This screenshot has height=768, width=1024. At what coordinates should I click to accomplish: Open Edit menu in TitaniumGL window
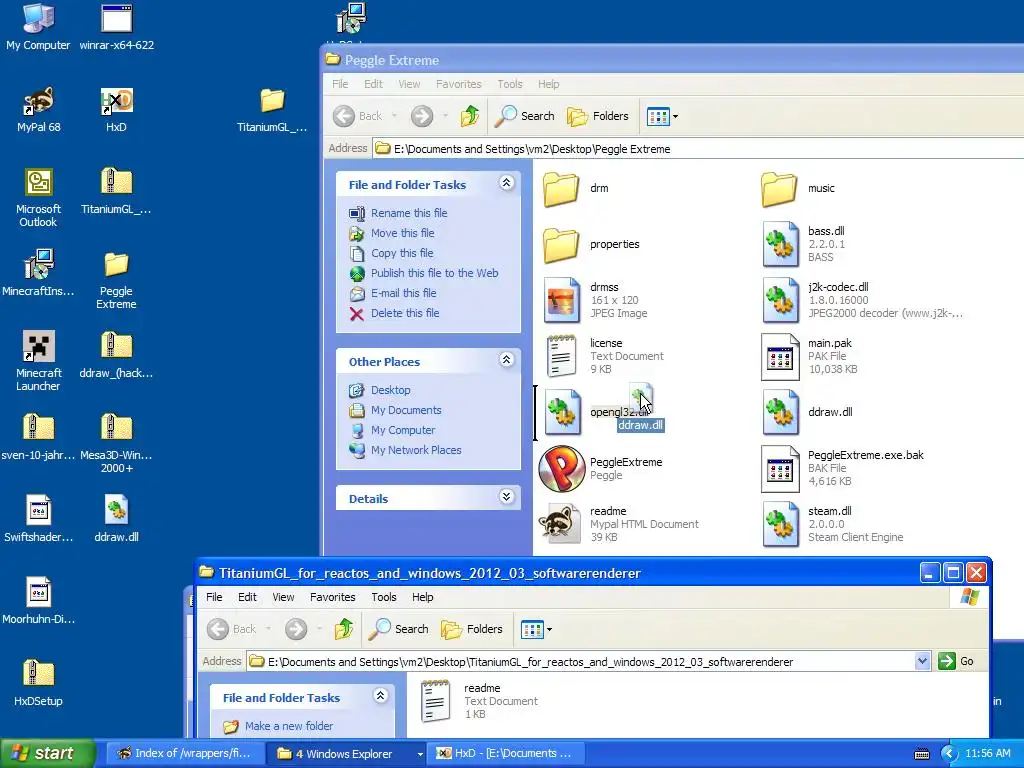[247, 597]
